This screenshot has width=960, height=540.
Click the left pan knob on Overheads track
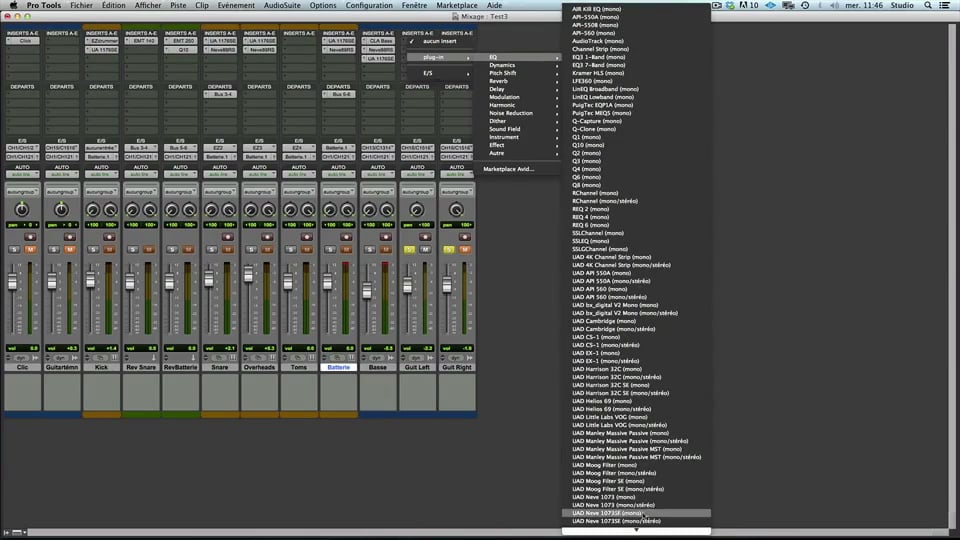(251, 210)
